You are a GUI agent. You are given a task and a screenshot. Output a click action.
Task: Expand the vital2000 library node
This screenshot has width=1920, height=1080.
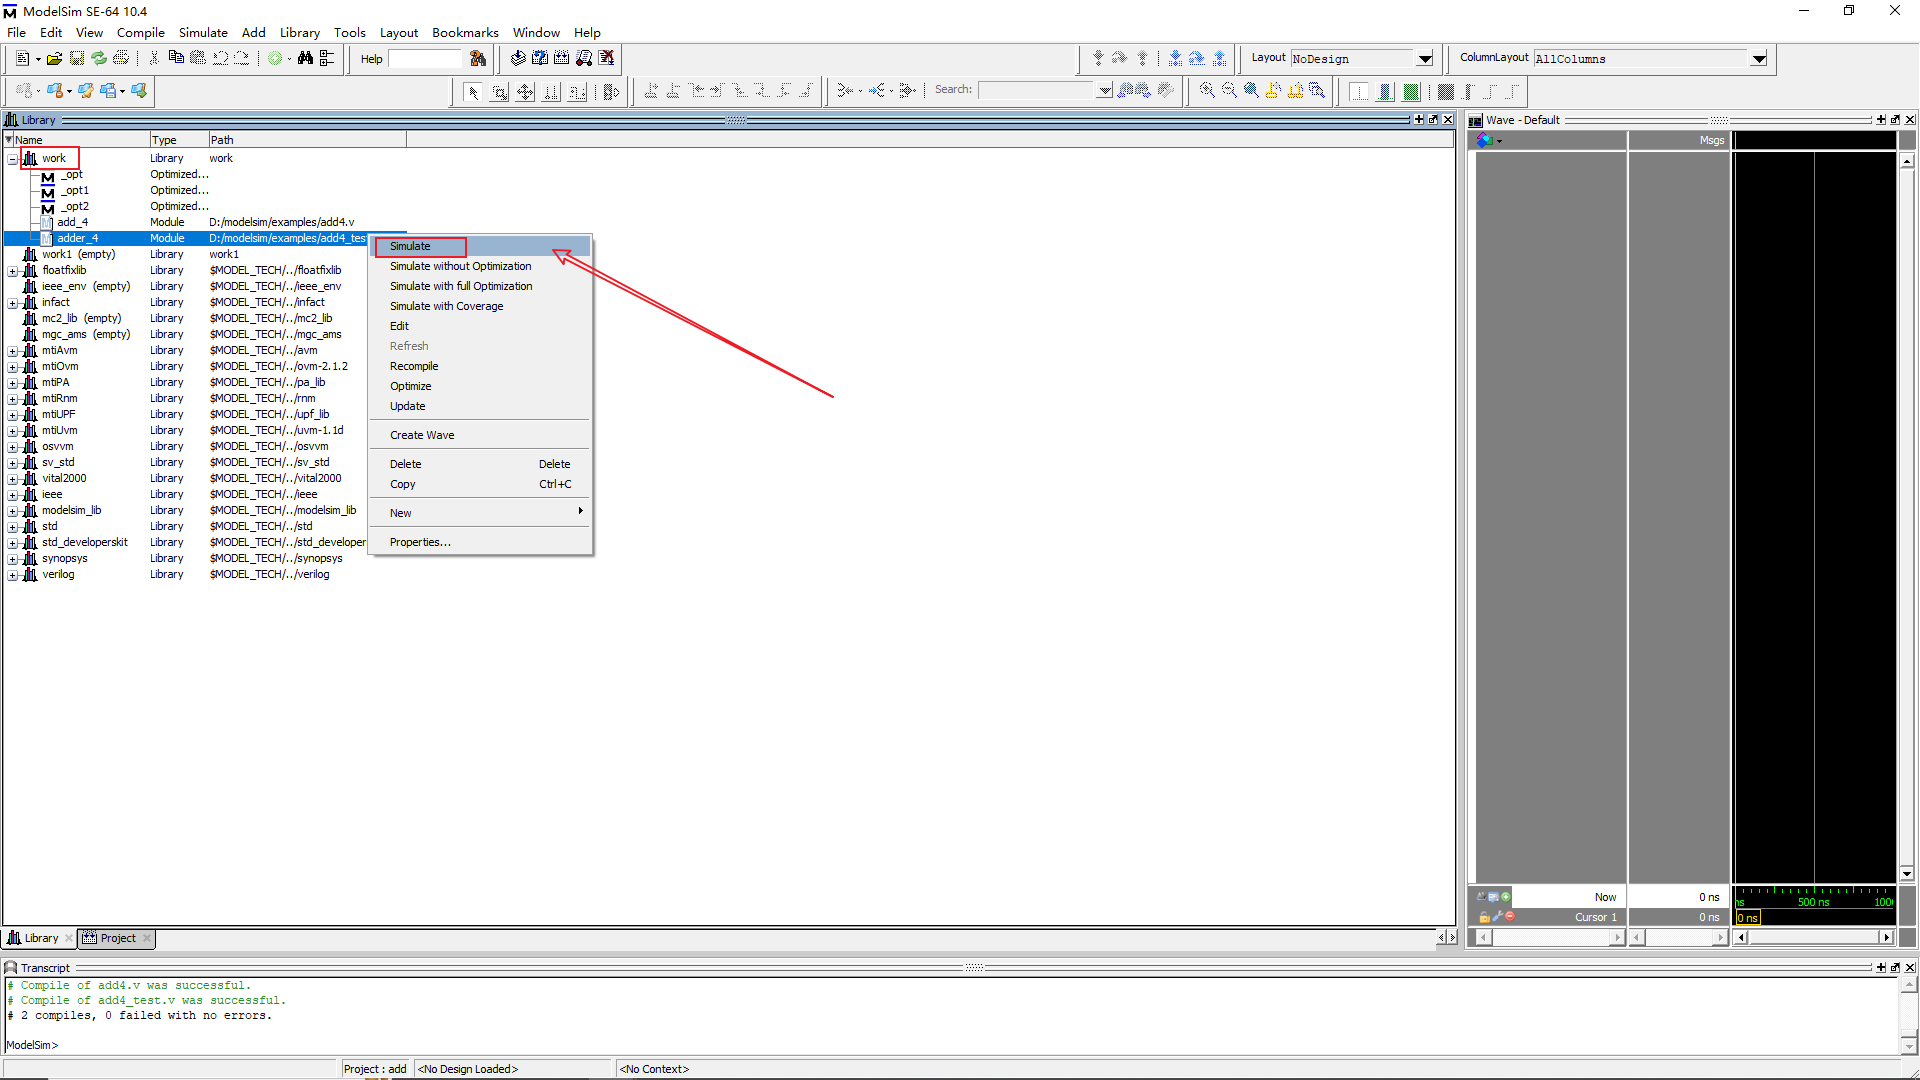(12, 479)
